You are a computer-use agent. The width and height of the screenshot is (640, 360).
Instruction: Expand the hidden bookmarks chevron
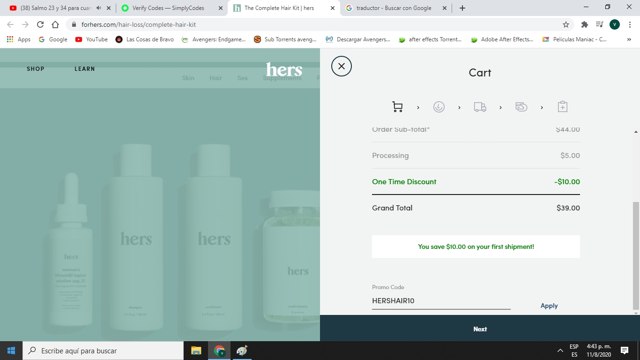pyautogui.click(x=629, y=39)
